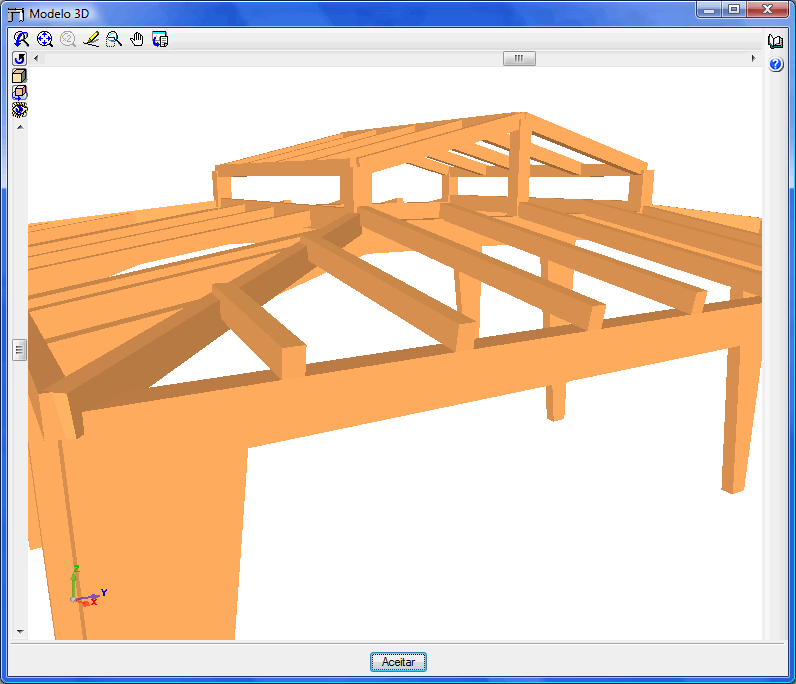Open the book manual icon
The height and width of the screenshot is (684, 796).
click(775, 42)
